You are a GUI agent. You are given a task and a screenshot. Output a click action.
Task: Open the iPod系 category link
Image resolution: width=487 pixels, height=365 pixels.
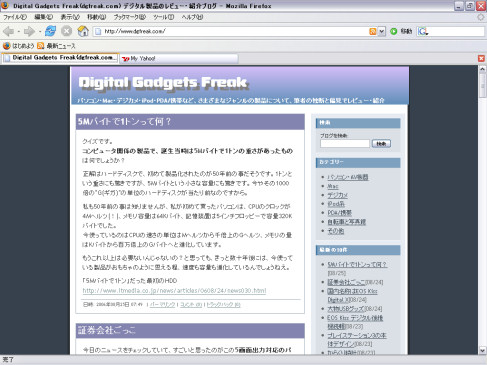coord(336,204)
